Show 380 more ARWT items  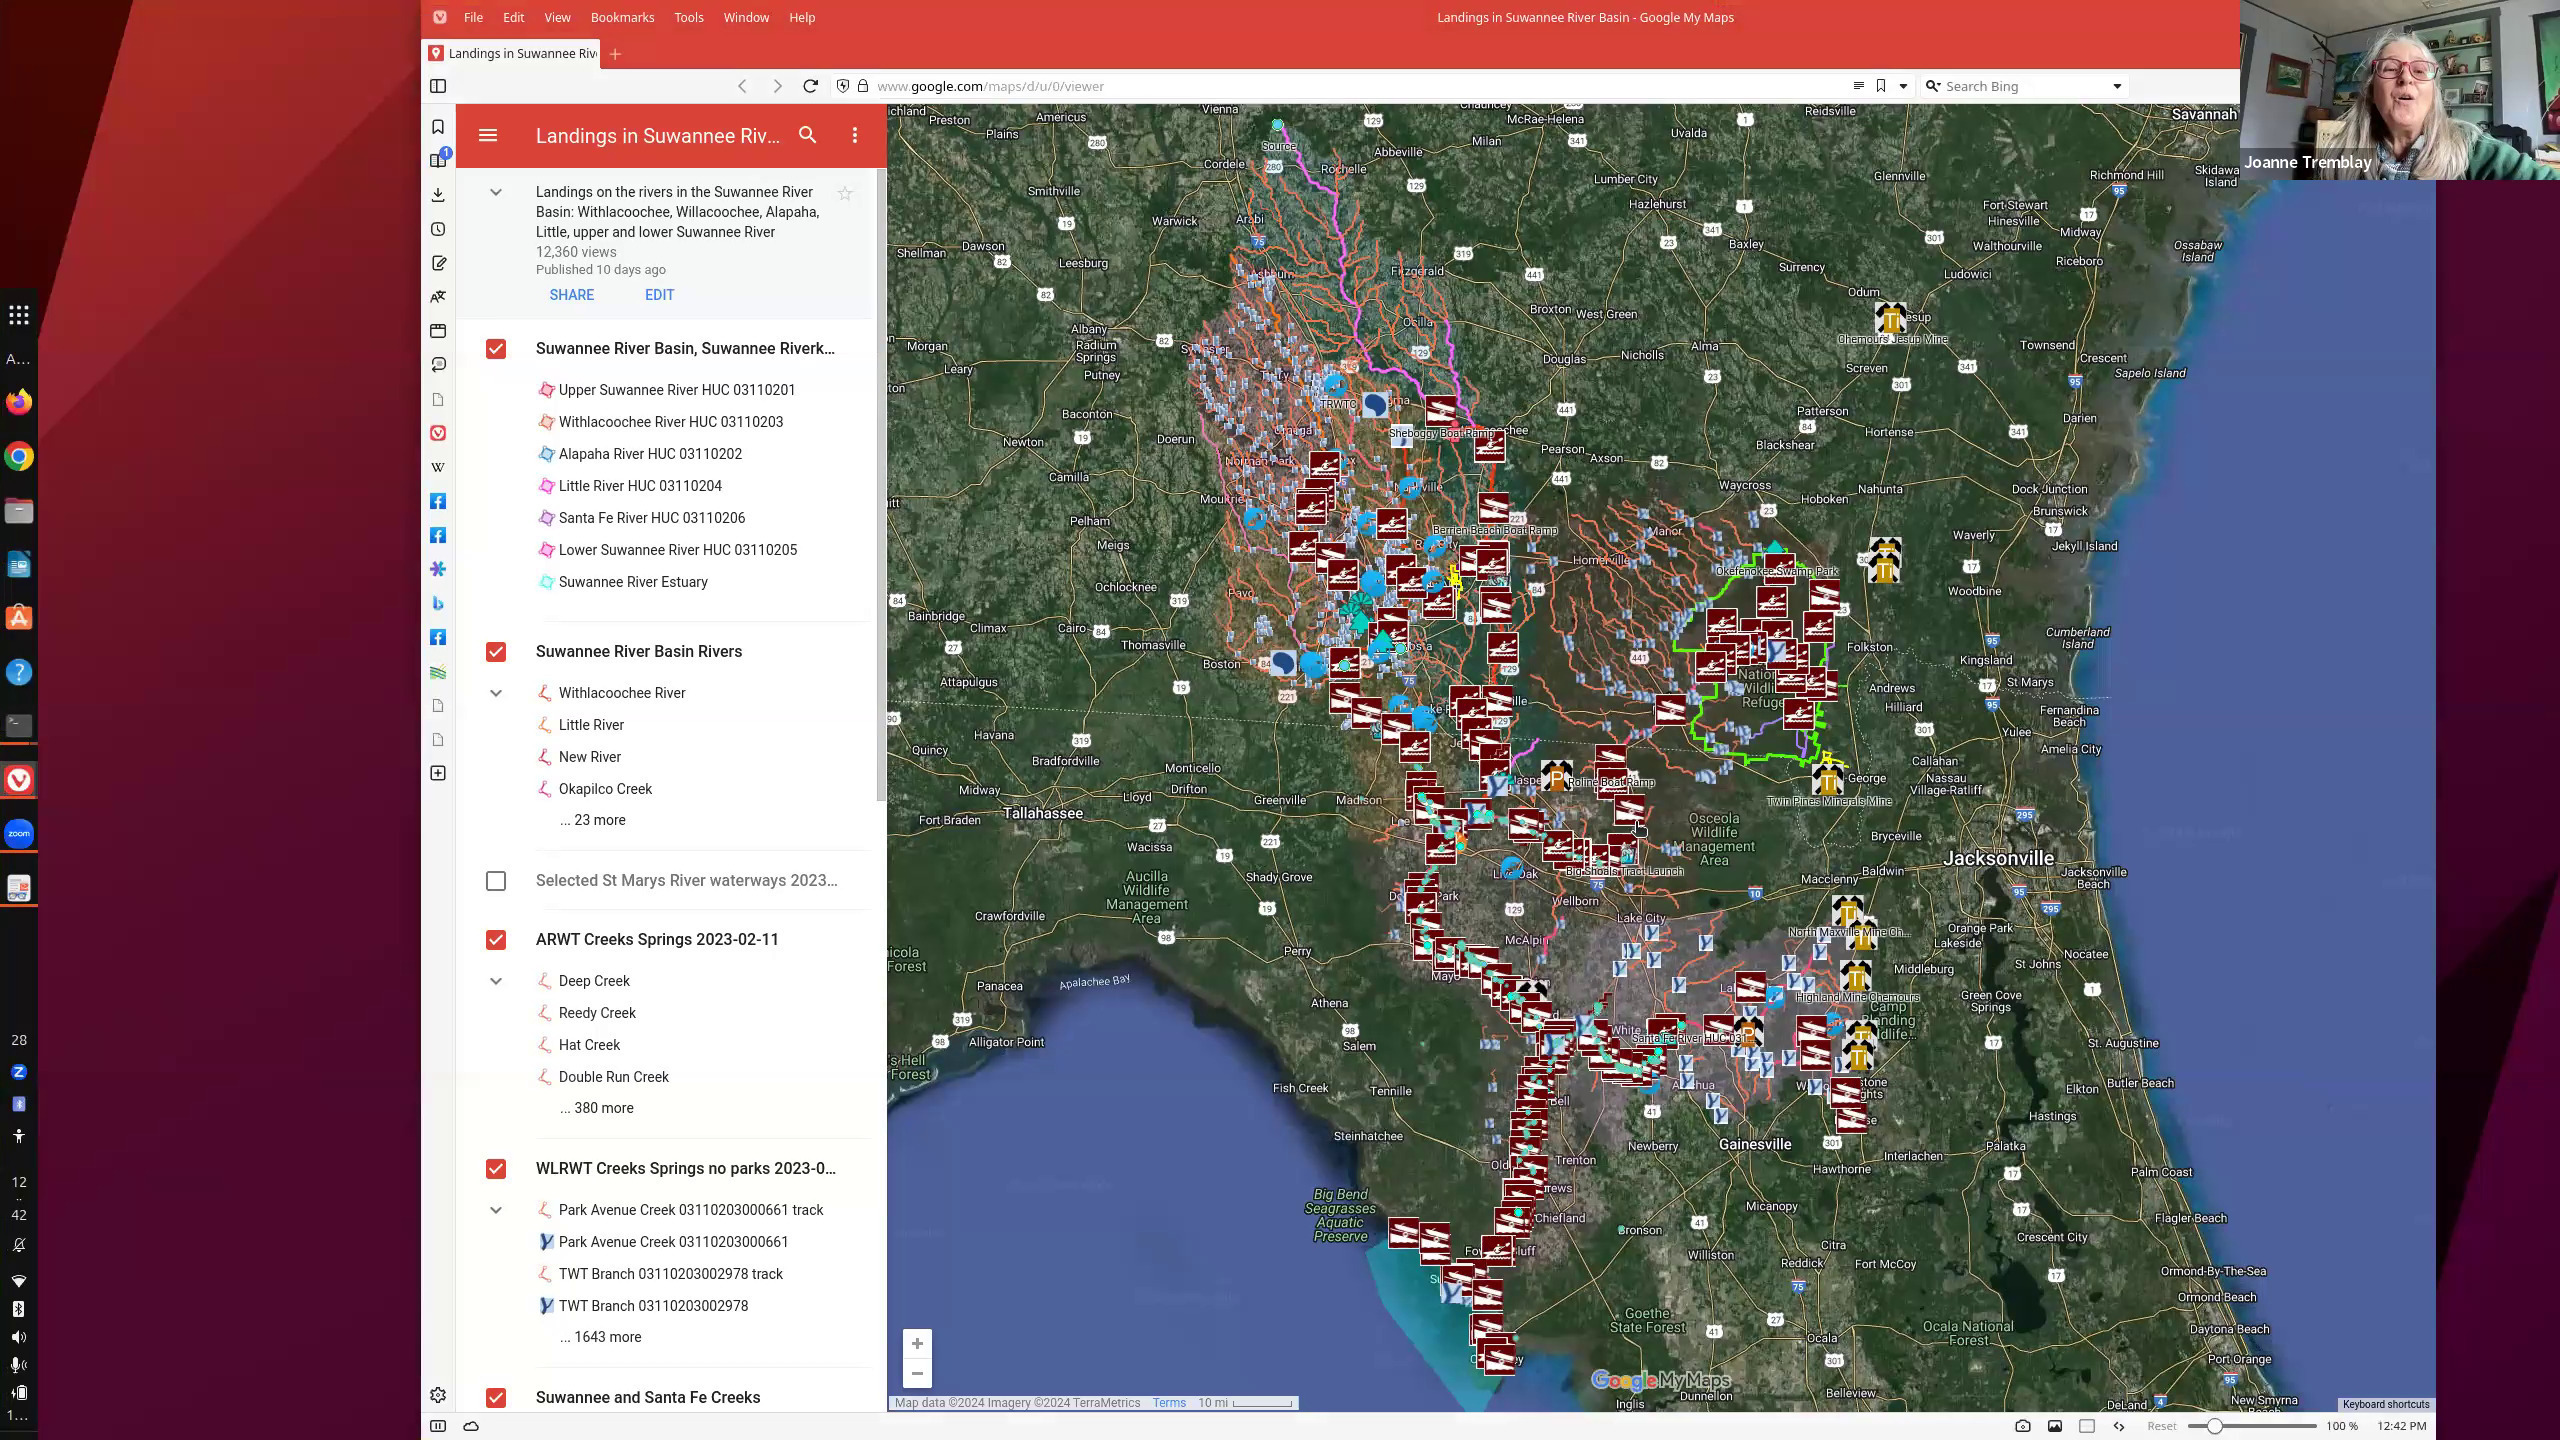(x=597, y=1108)
